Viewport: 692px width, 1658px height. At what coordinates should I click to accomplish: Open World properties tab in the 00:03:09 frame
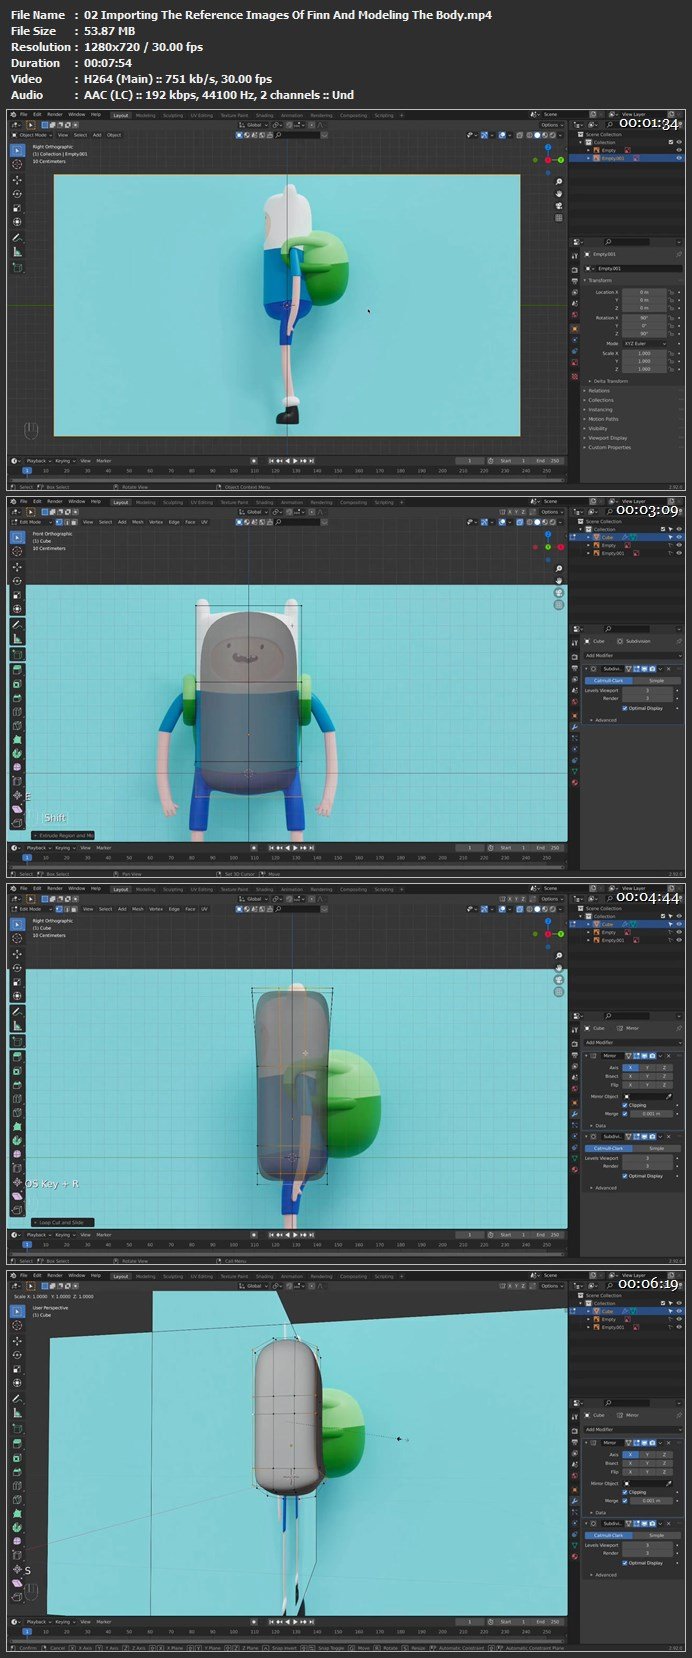[576, 702]
